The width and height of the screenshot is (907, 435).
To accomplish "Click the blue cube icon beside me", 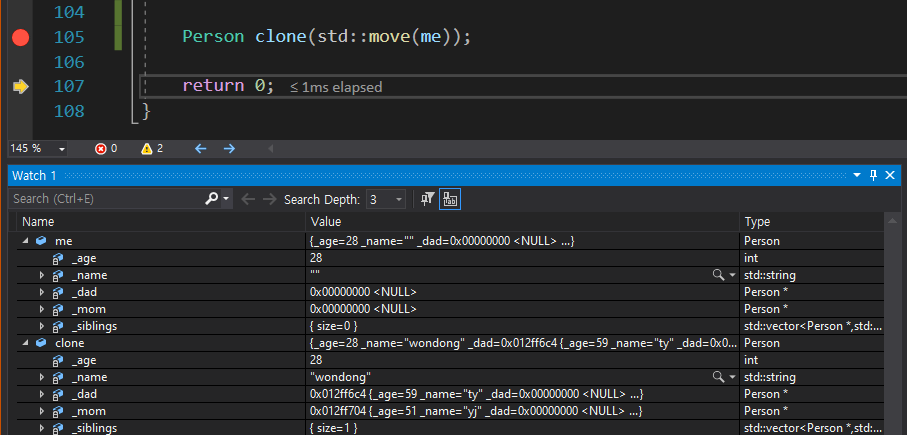I will click(40, 241).
